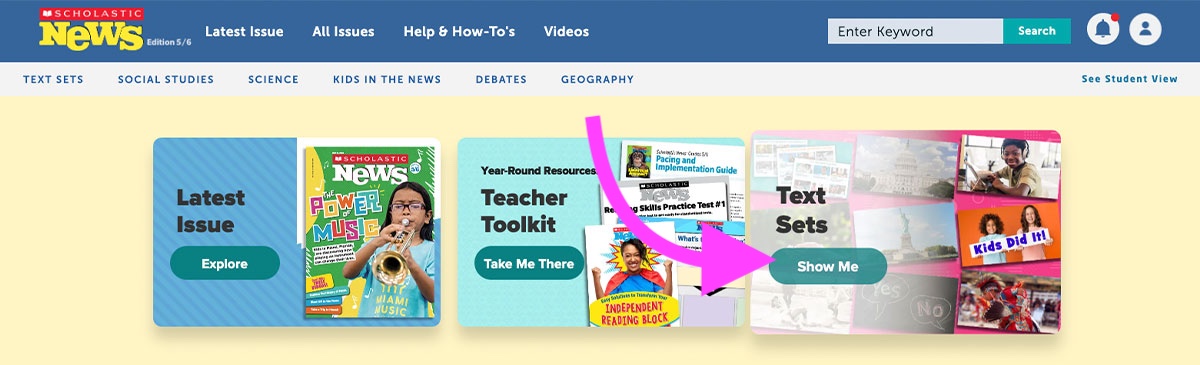
Task: Open Videos in the top navigation
Action: 566,31
